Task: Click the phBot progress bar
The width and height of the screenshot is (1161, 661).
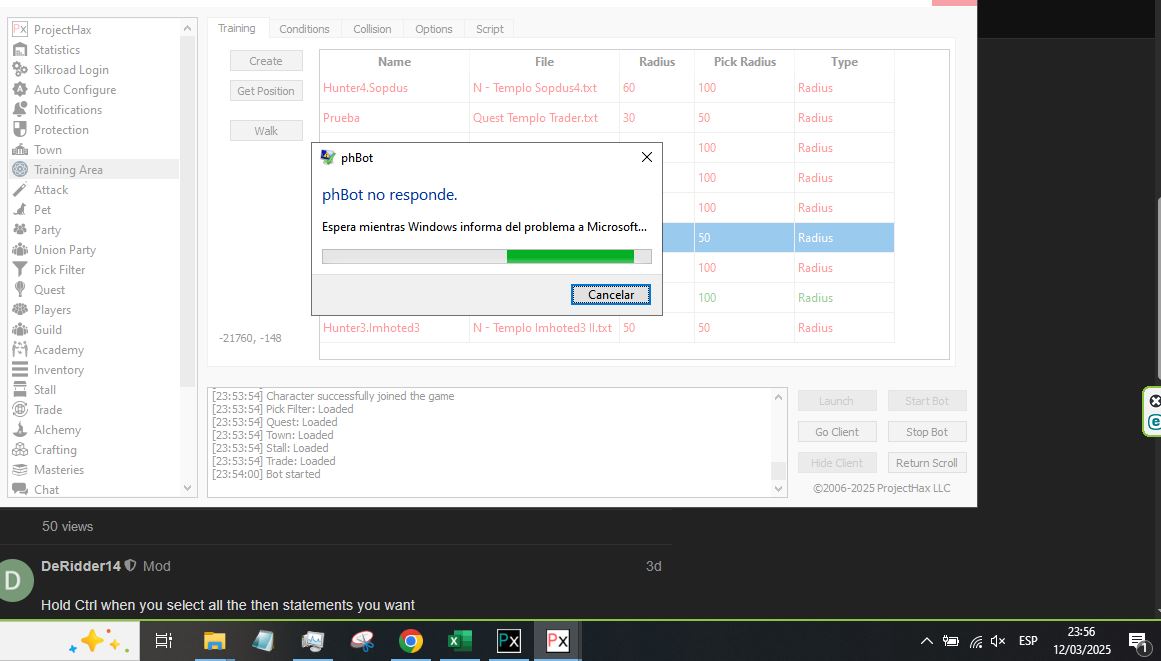Action: coord(486,257)
